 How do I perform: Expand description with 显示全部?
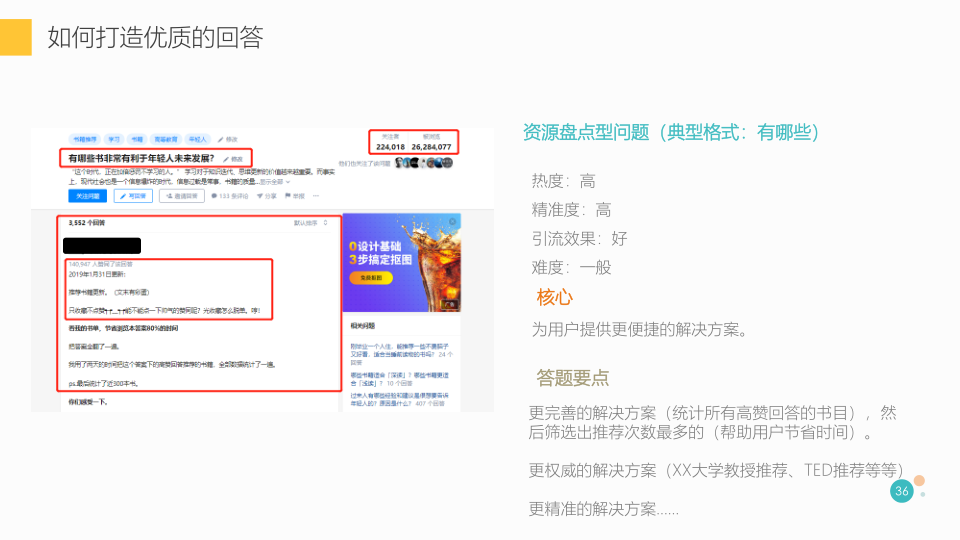[275, 182]
